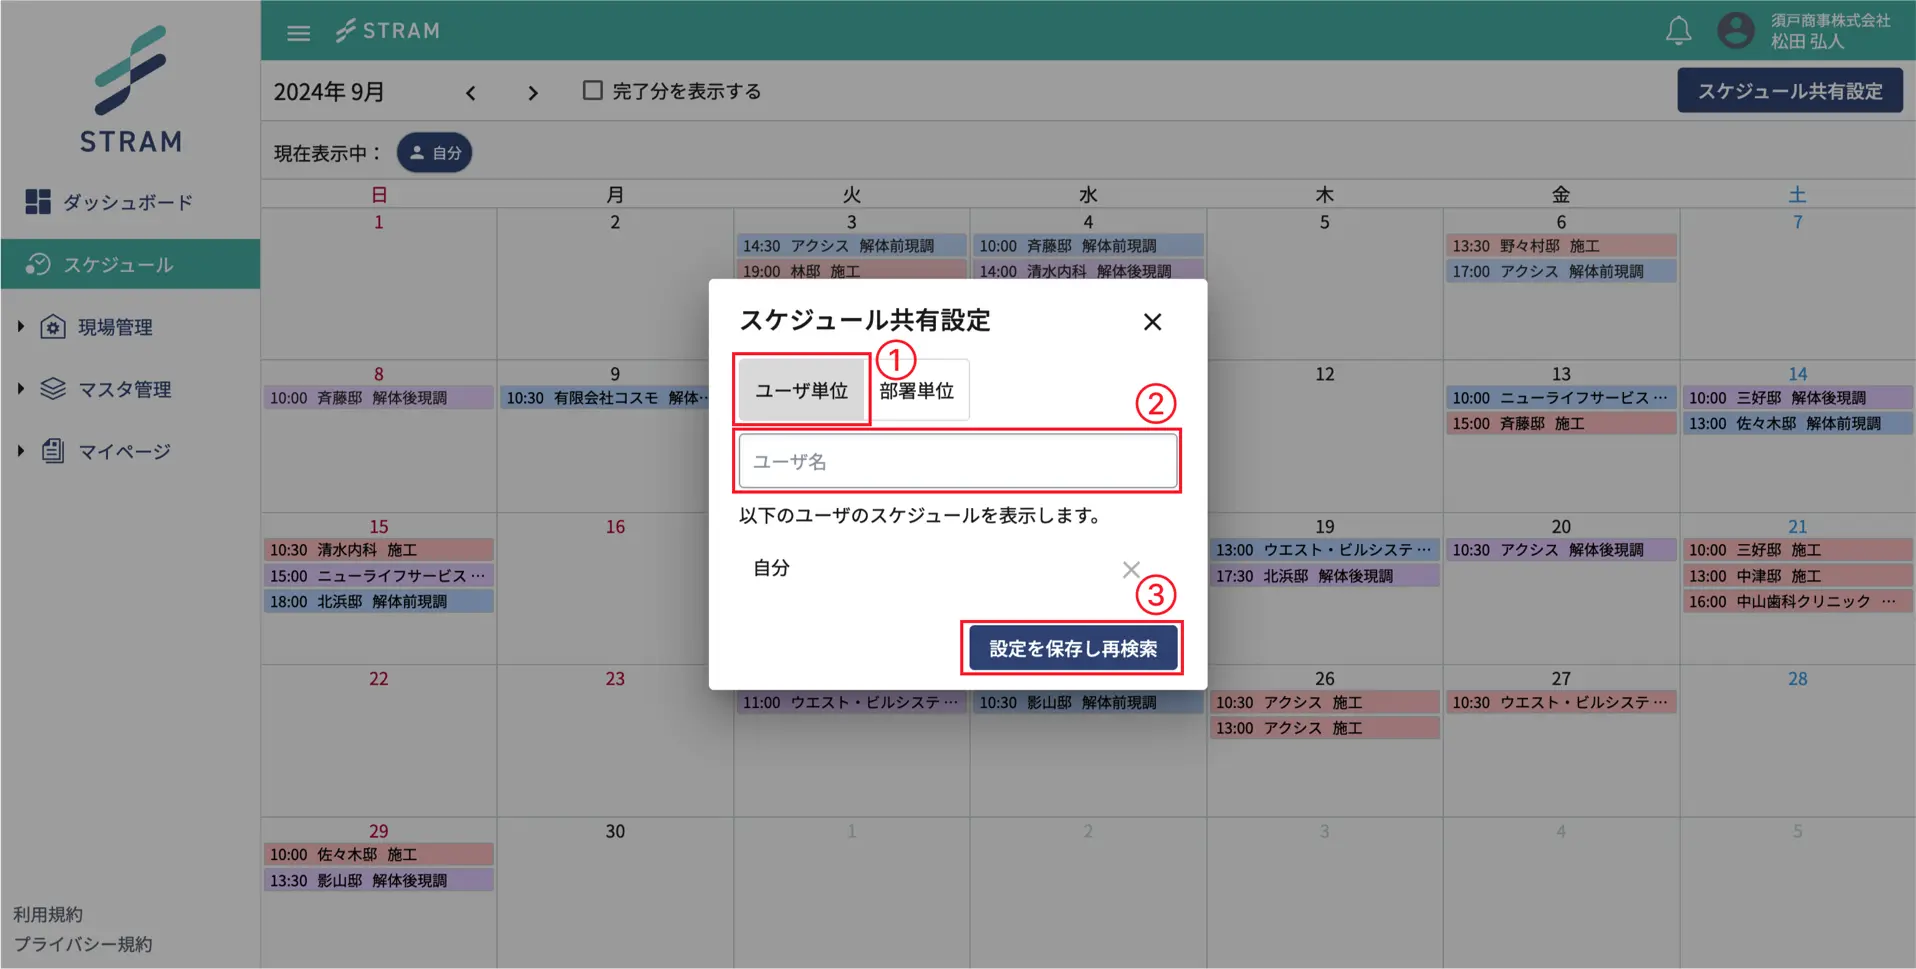1916x969 pixels.
Task: Remove 自分 from the shared user list
Action: 1130,569
